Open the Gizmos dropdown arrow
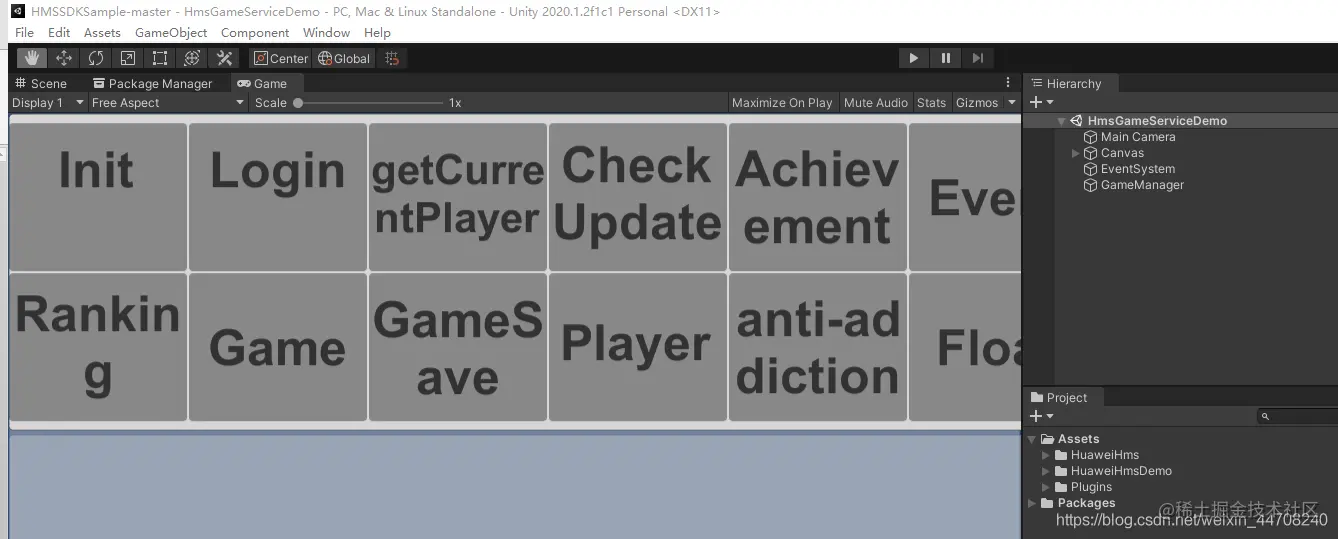Viewport: 1338px width, 539px height. coord(1011,102)
